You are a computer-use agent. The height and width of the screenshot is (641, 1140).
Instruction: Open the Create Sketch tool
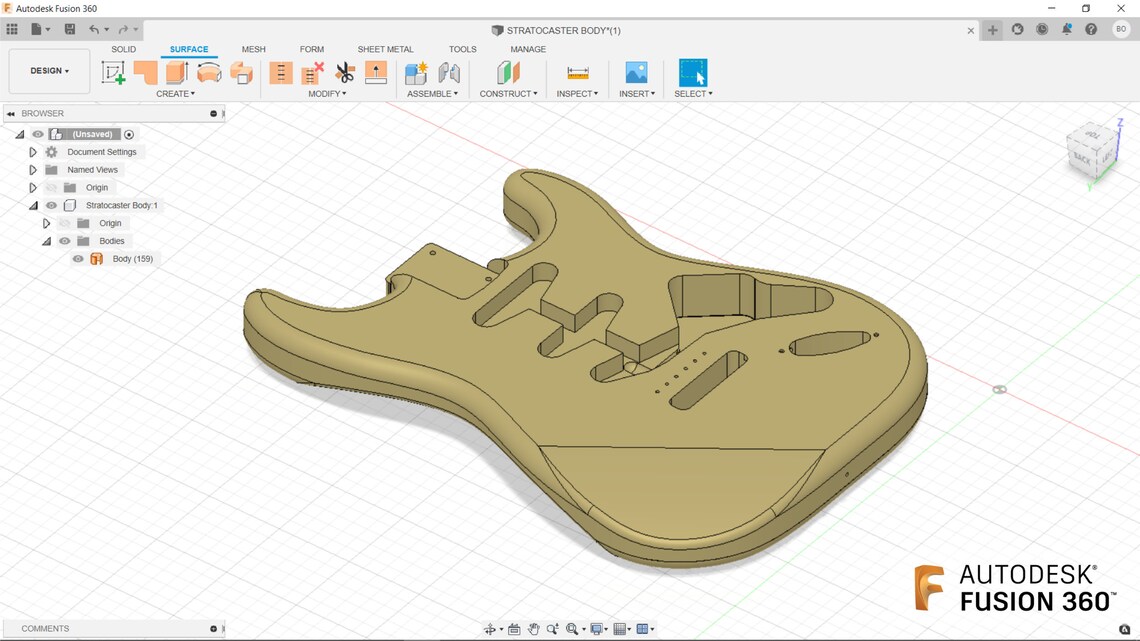tap(114, 71)
